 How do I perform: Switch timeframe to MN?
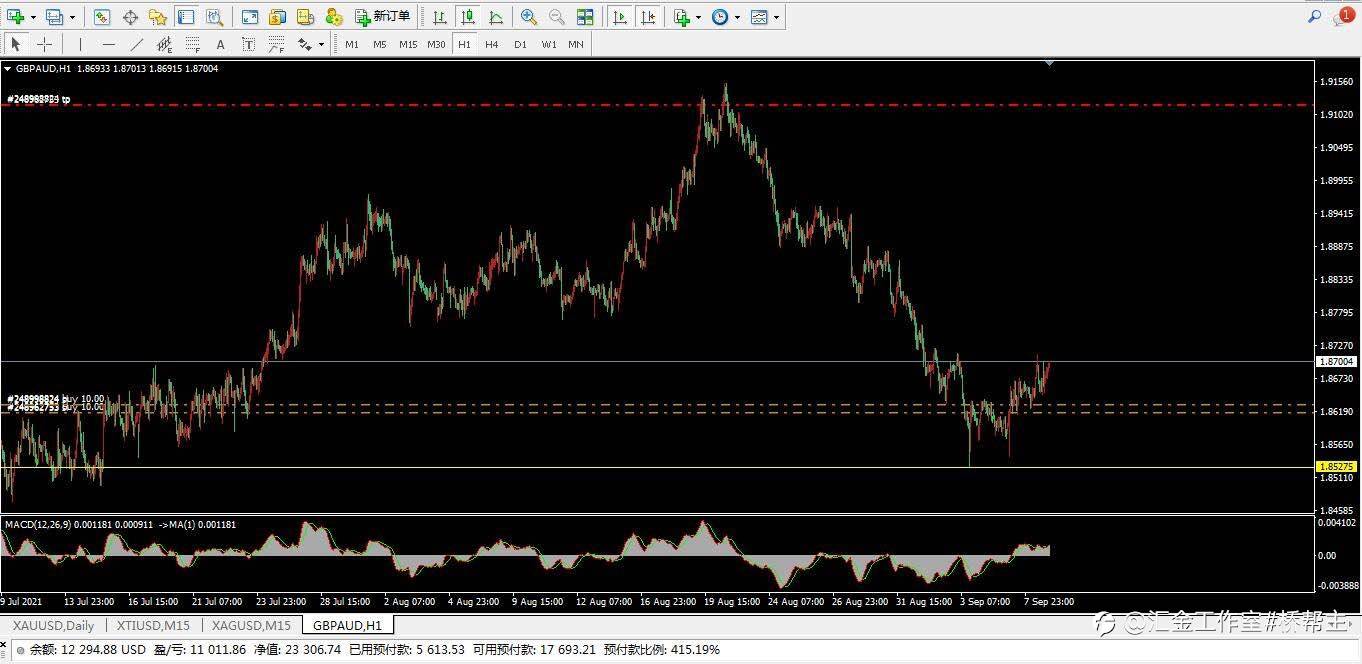click(576, 44)
